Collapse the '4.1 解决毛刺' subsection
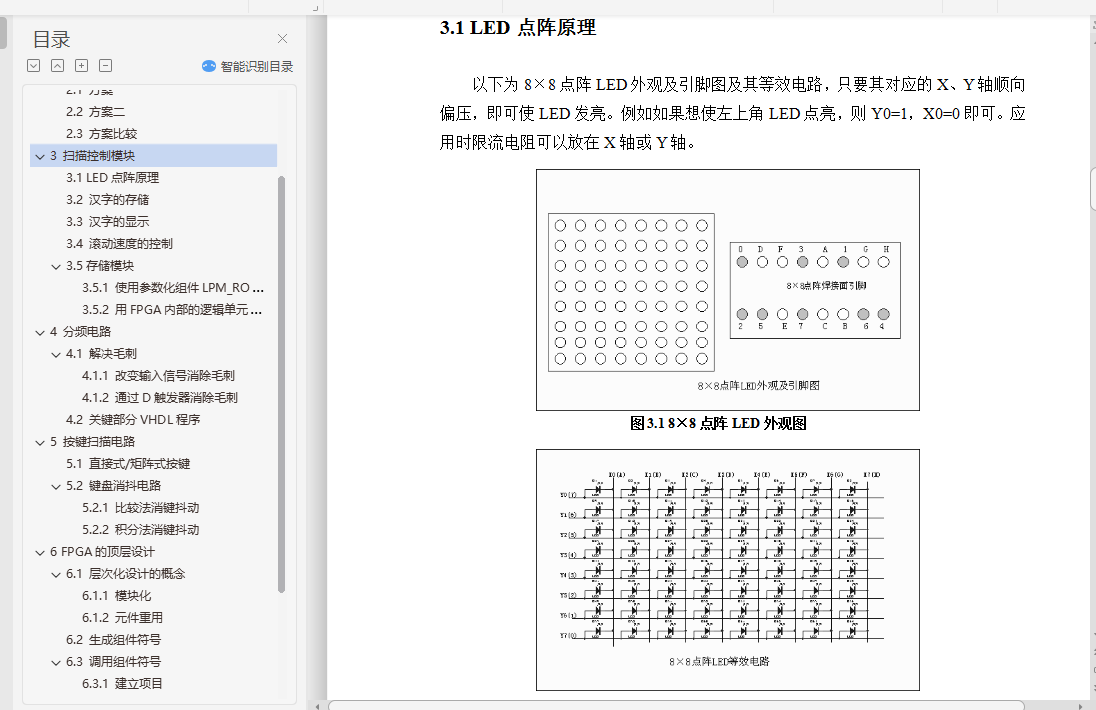The image size is (1096, 710). click(56, 354)
